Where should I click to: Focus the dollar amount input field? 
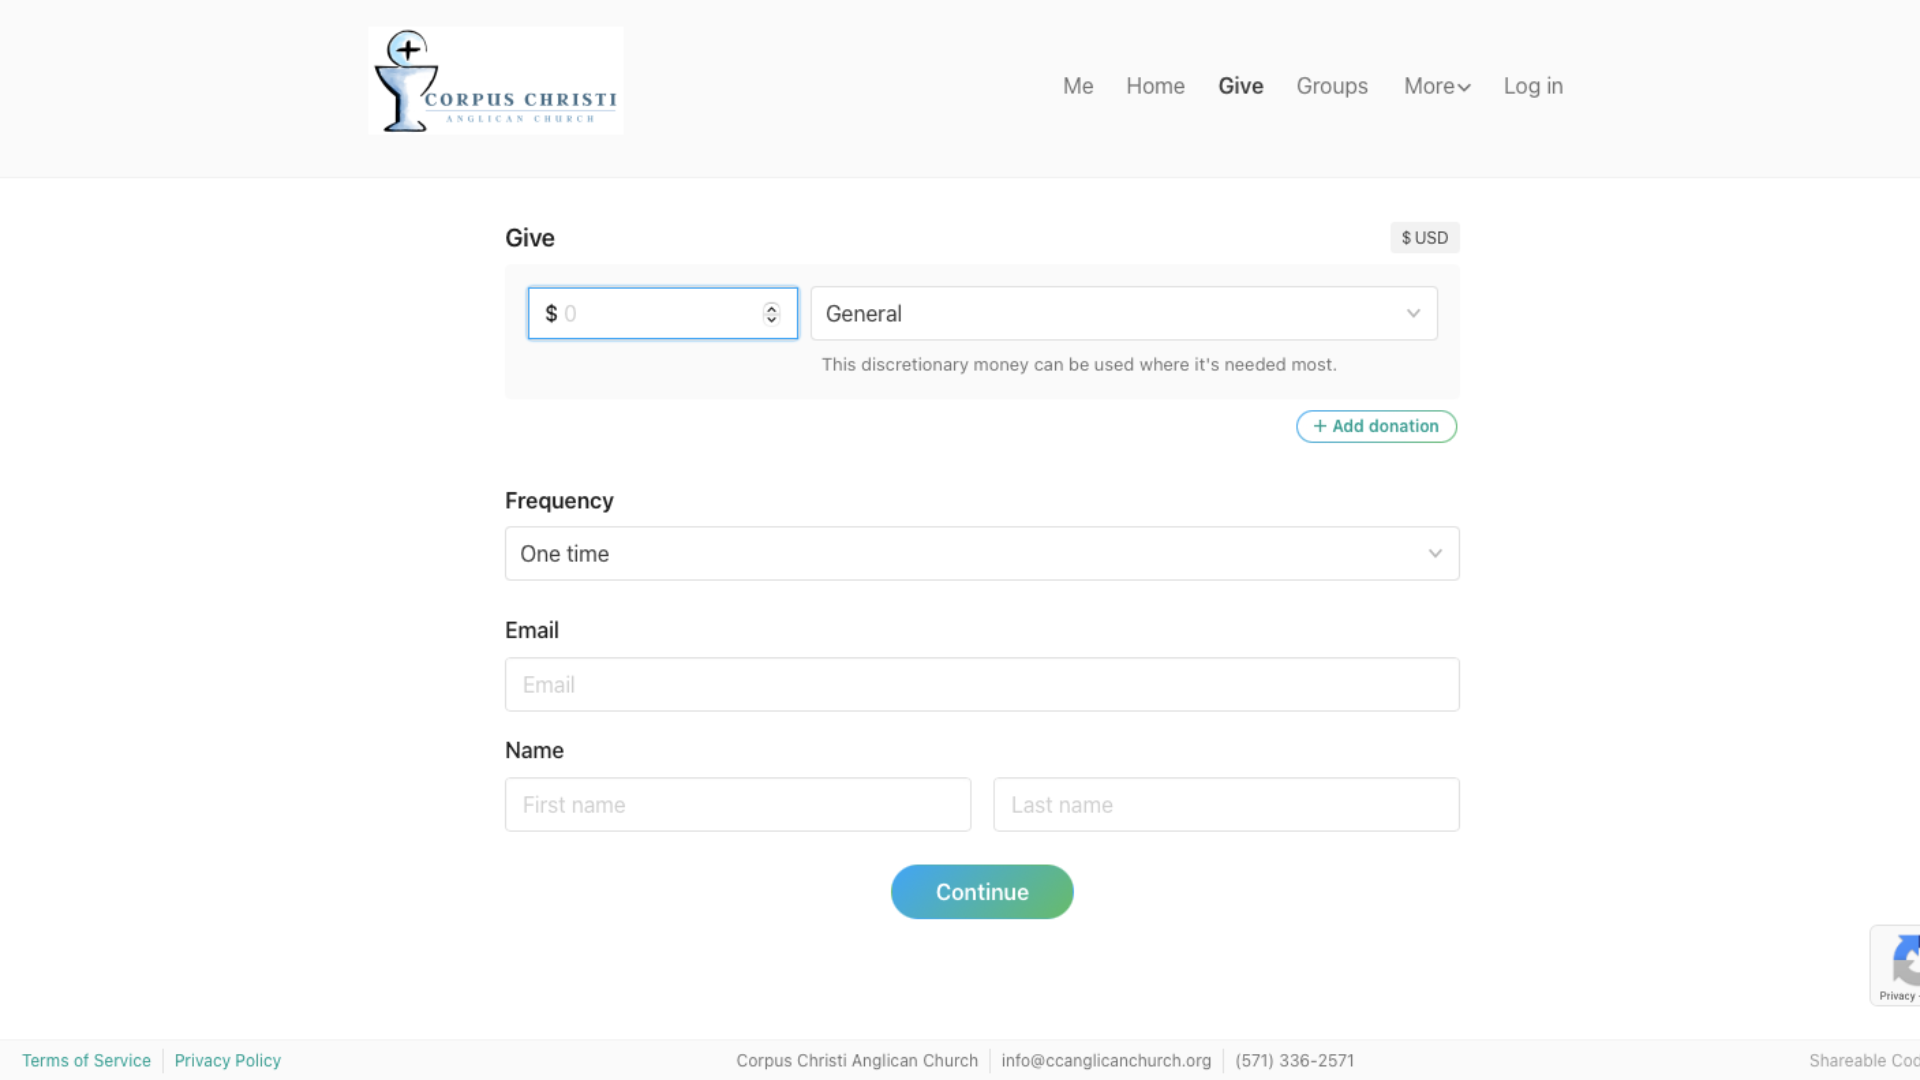click(x=650, y=314)
